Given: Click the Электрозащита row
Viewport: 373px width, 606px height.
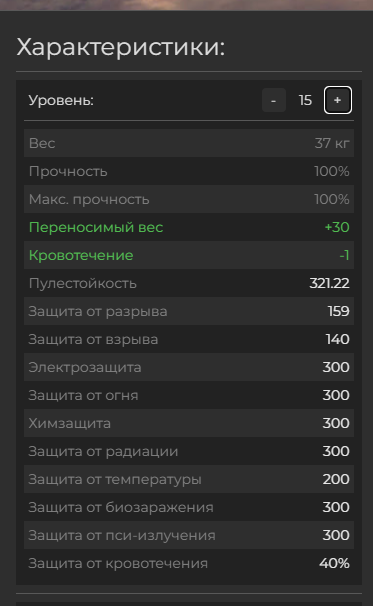Looking at the screenshot, I should tap(189, 367).
